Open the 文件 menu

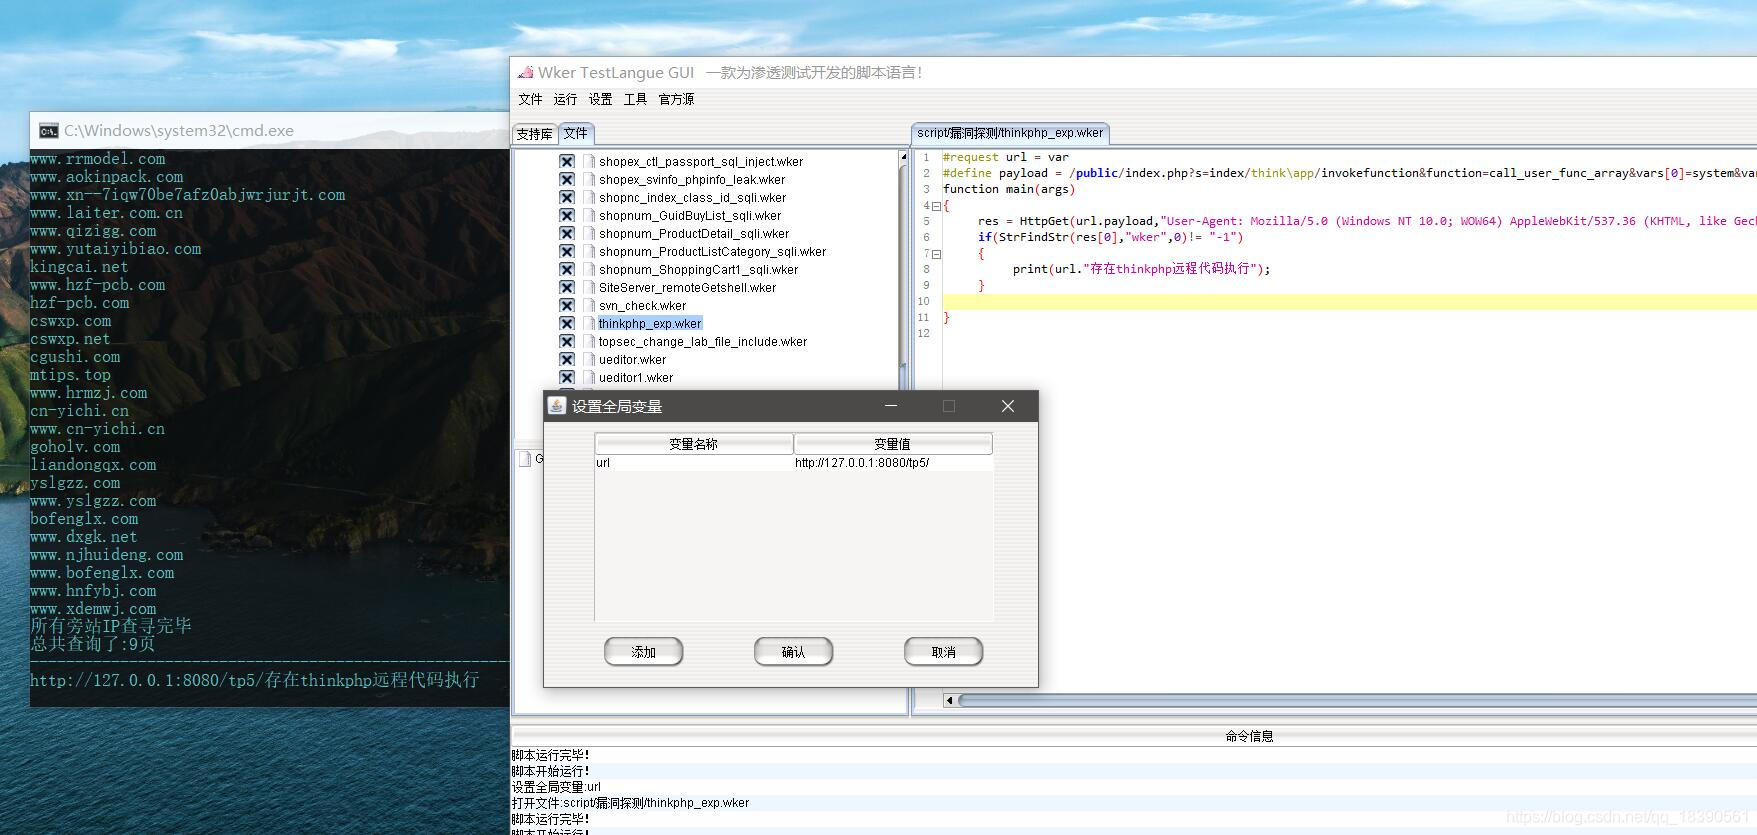(x=530, y=99)
